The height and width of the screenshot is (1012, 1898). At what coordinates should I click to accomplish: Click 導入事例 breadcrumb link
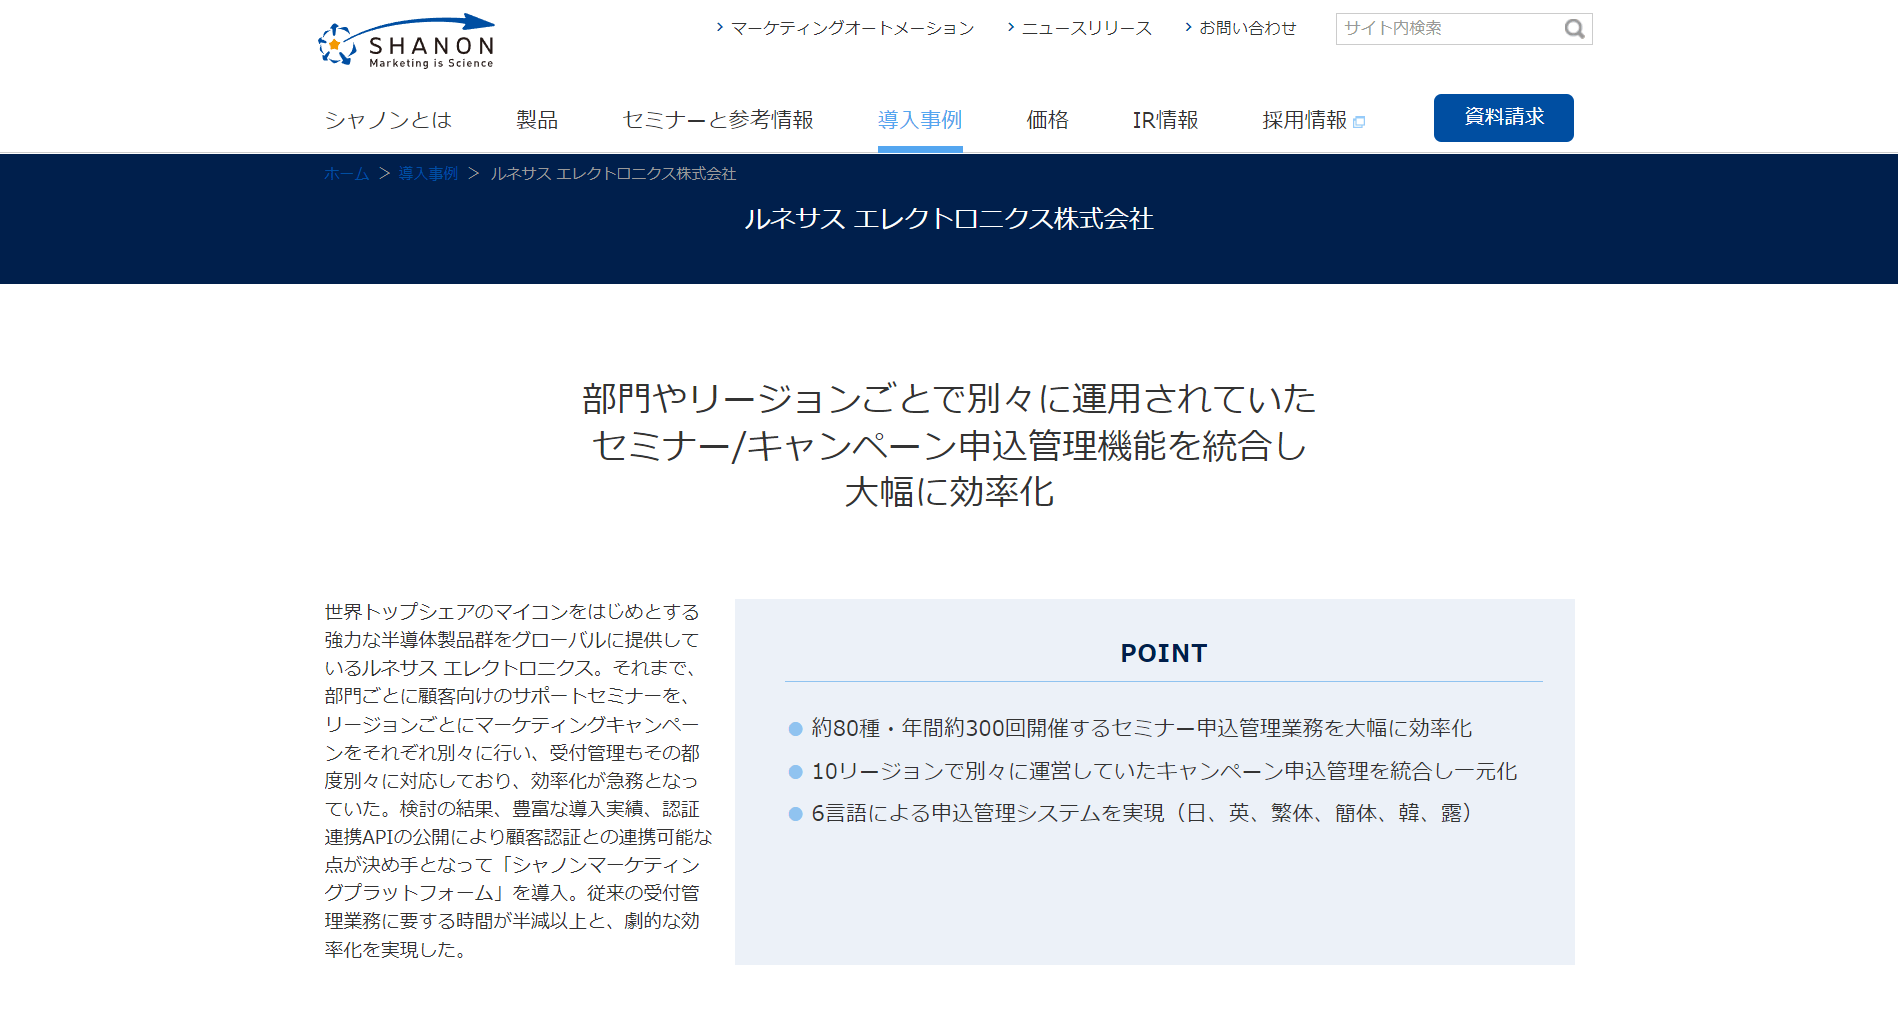428,174
